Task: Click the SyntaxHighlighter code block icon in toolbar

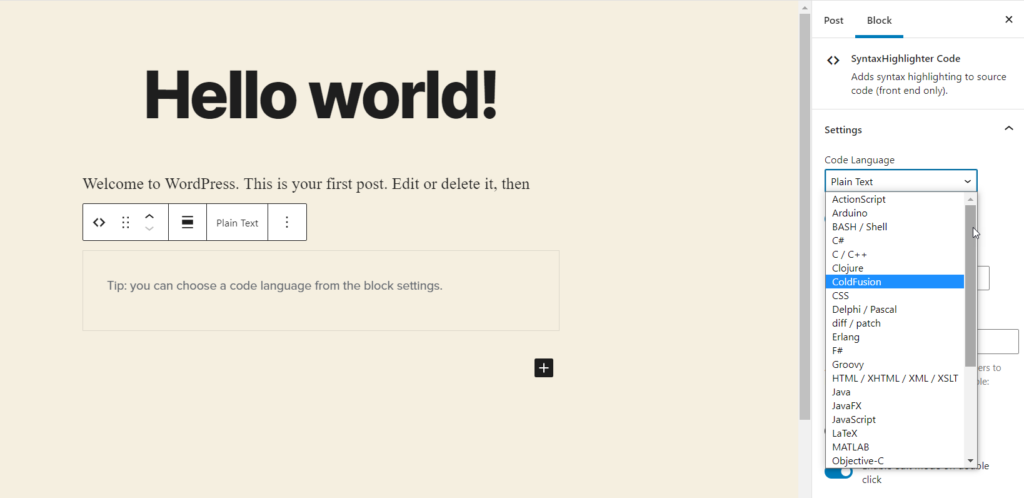Action: point(99,223)
